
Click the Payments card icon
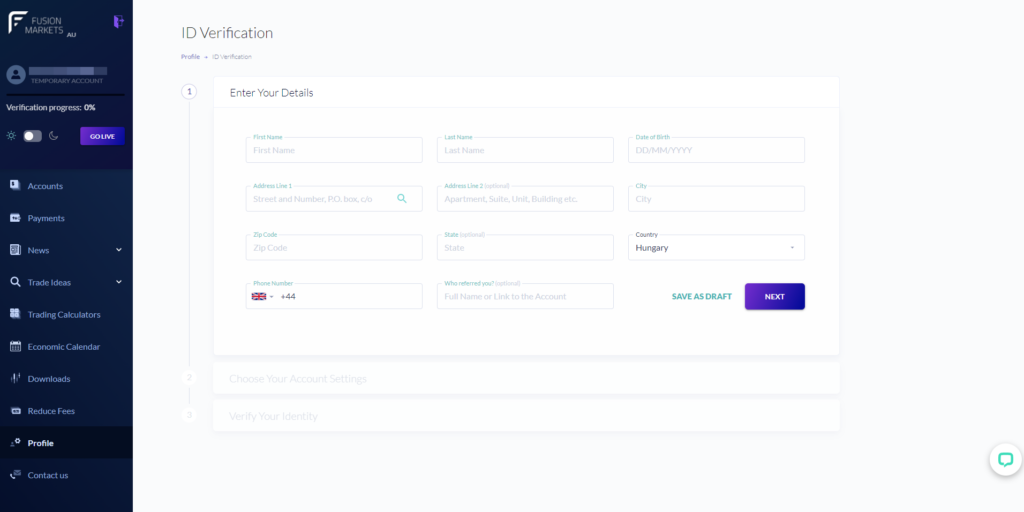[x=15, y=218]
